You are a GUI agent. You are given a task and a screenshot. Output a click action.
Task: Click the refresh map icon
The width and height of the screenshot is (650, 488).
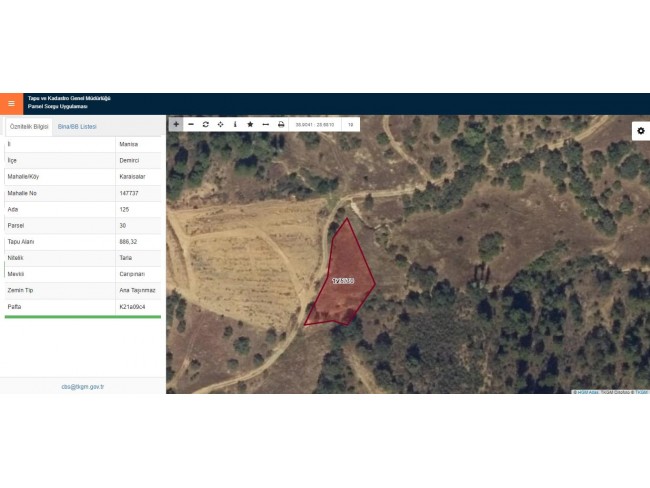(206, 124)
